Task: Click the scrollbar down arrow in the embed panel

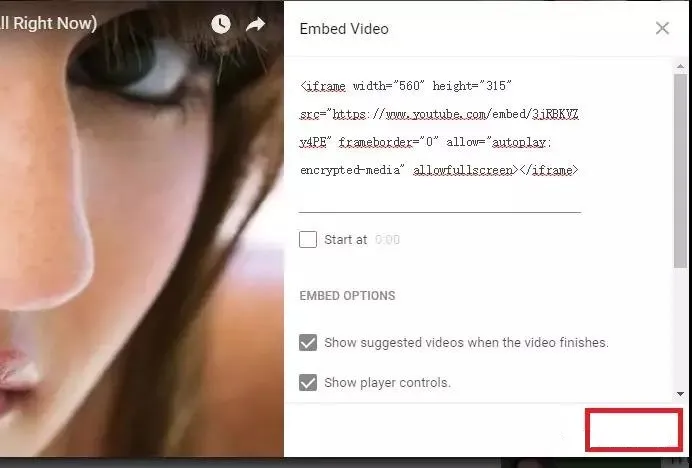Action: tap(680, 394)
